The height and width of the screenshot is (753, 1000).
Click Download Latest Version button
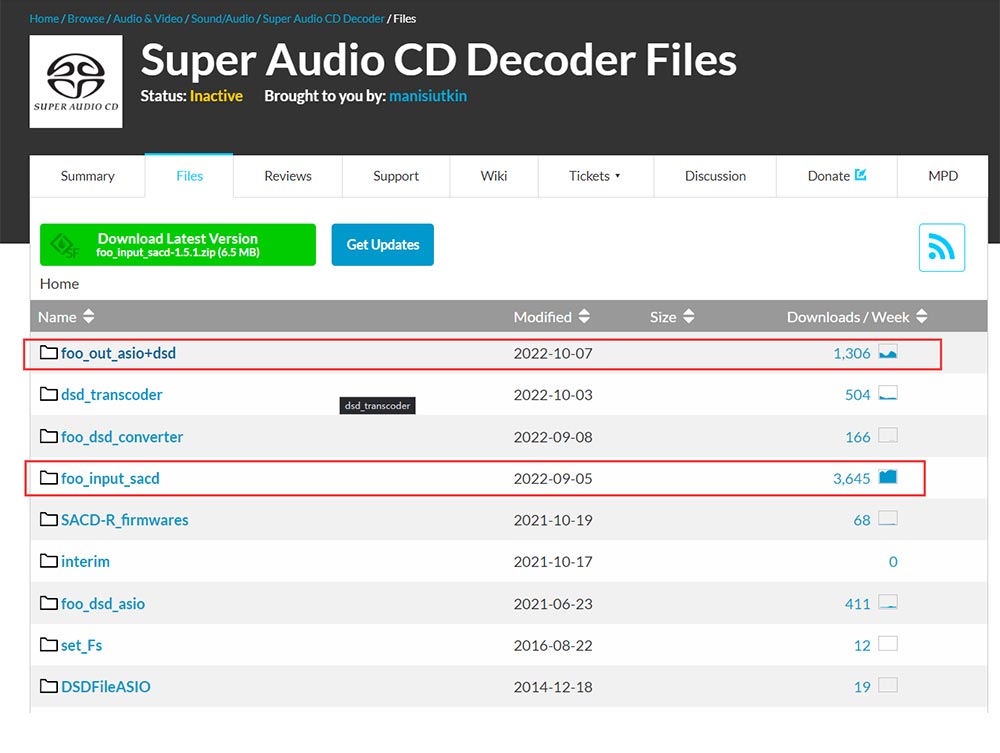pyautogui.click(x=178, y=245)
